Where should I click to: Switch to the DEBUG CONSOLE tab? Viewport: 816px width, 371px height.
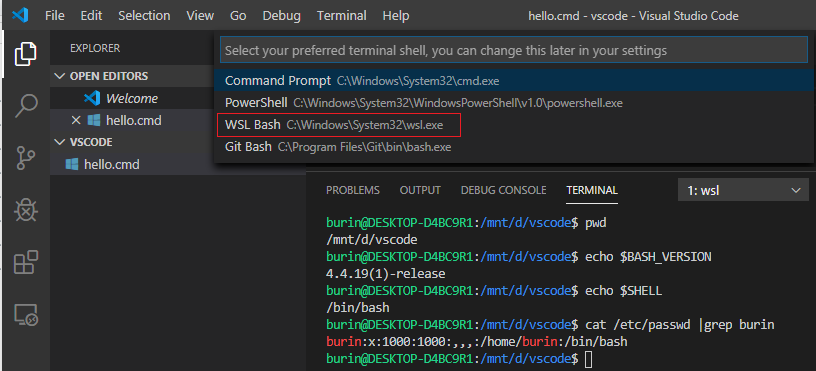(x=503, y=190)
